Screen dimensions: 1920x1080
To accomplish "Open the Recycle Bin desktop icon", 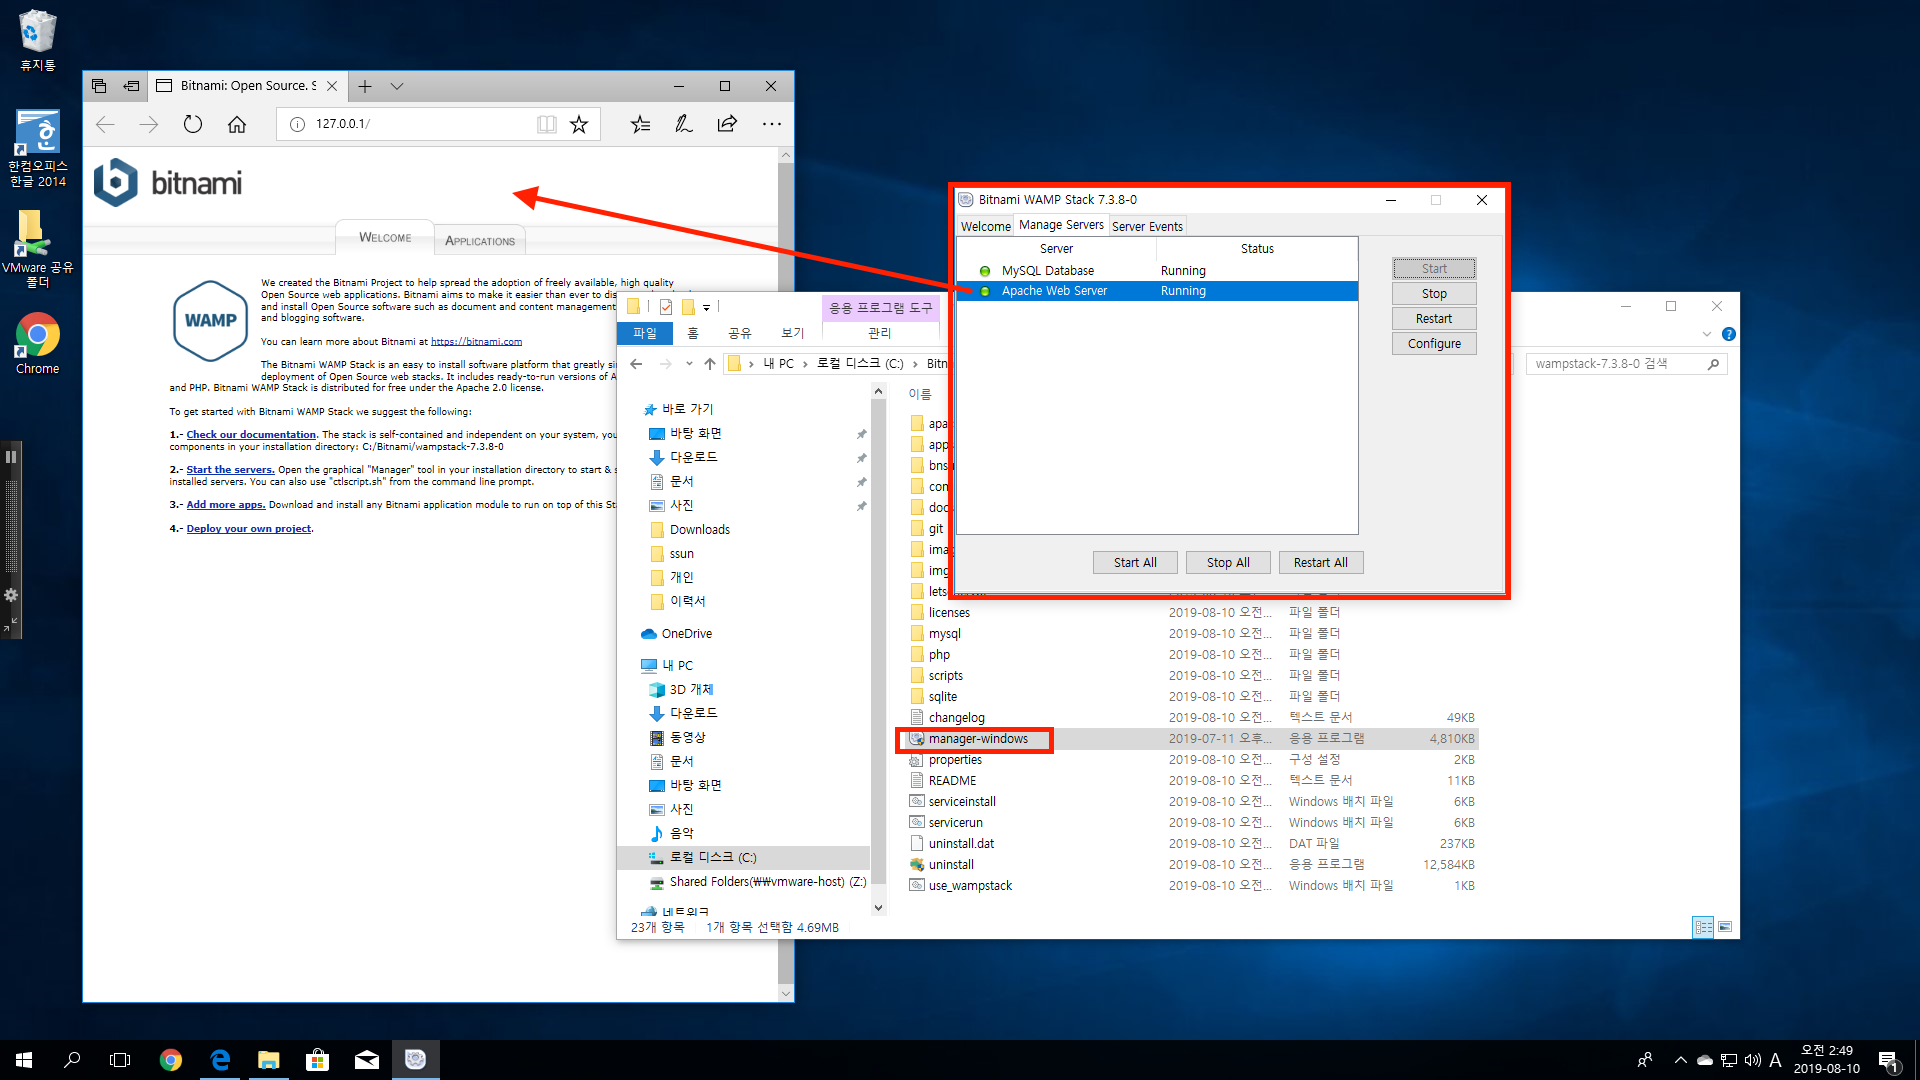I will pyautogui.click(x=37, y=40).
